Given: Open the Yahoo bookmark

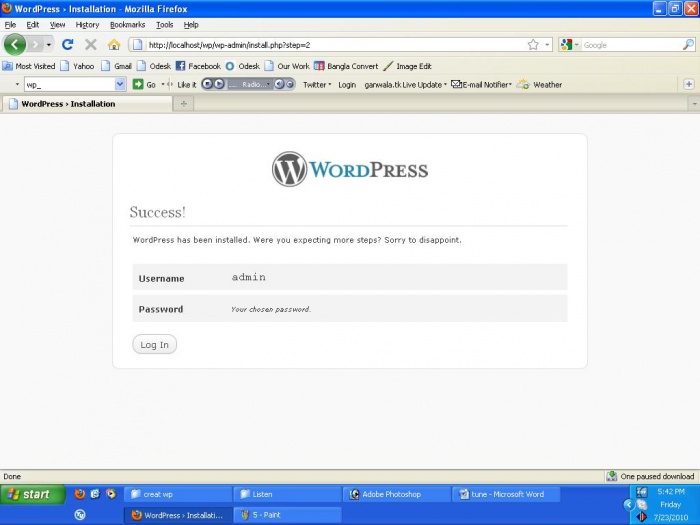Looking at the screenshot, I should coord(77,66).
